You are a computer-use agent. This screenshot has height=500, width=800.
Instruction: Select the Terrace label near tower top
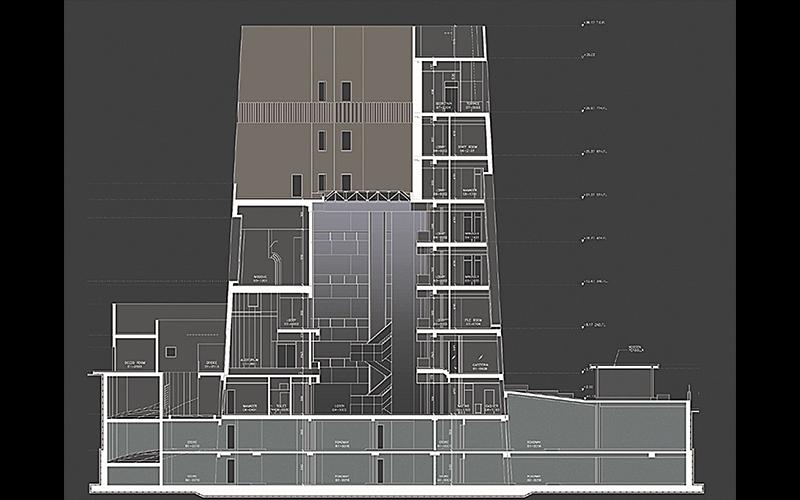(x=473, y=105)
